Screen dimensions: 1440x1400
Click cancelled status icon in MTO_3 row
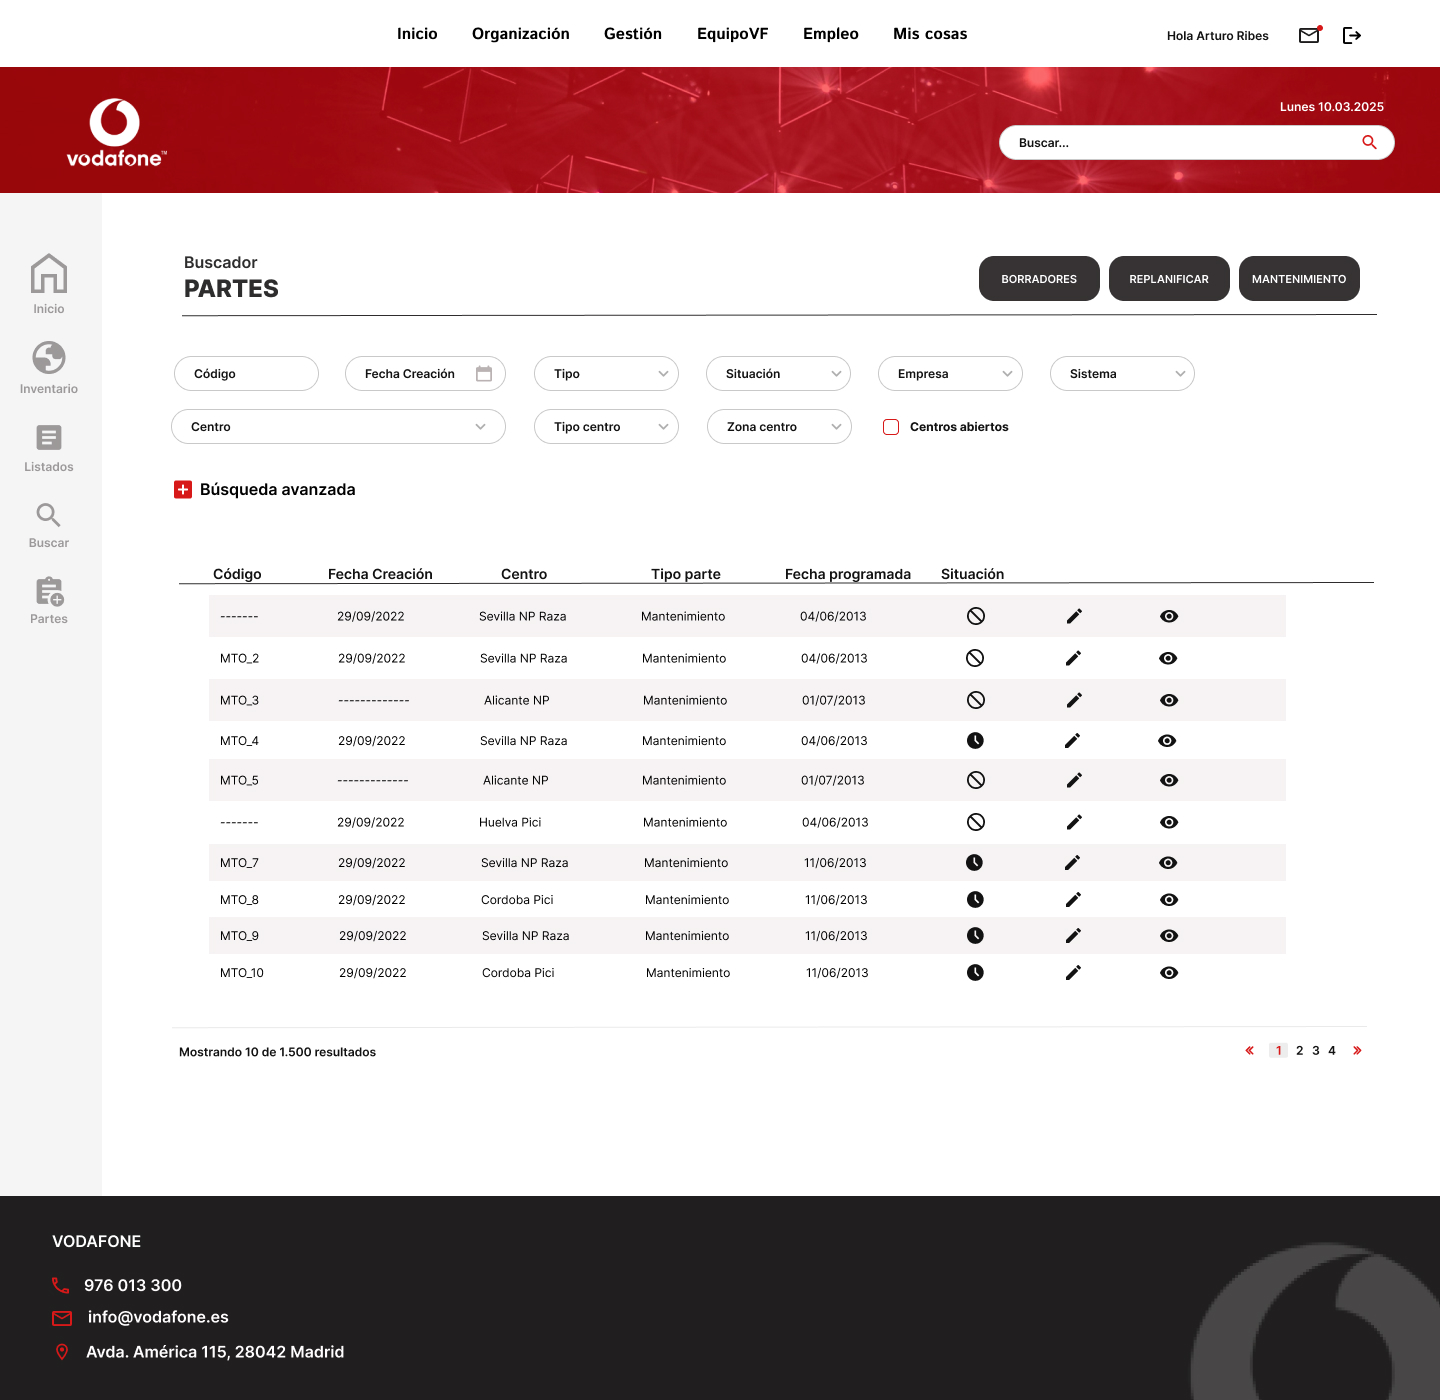976,700
